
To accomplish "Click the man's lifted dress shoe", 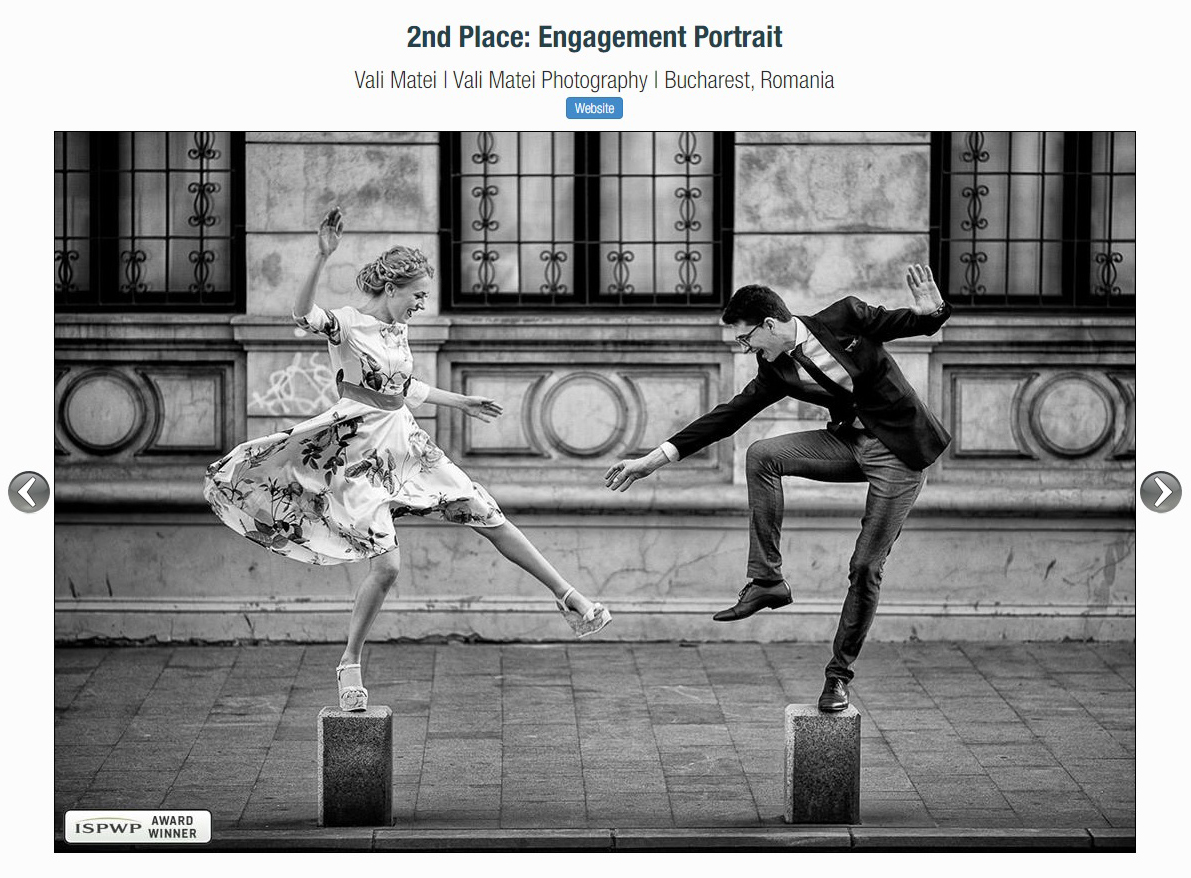I will [754, 601].
